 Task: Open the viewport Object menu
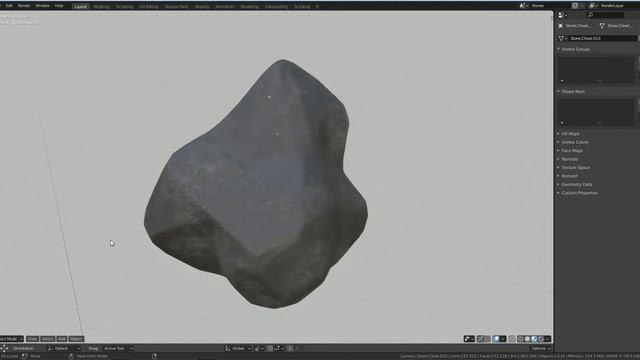(76, 339)
